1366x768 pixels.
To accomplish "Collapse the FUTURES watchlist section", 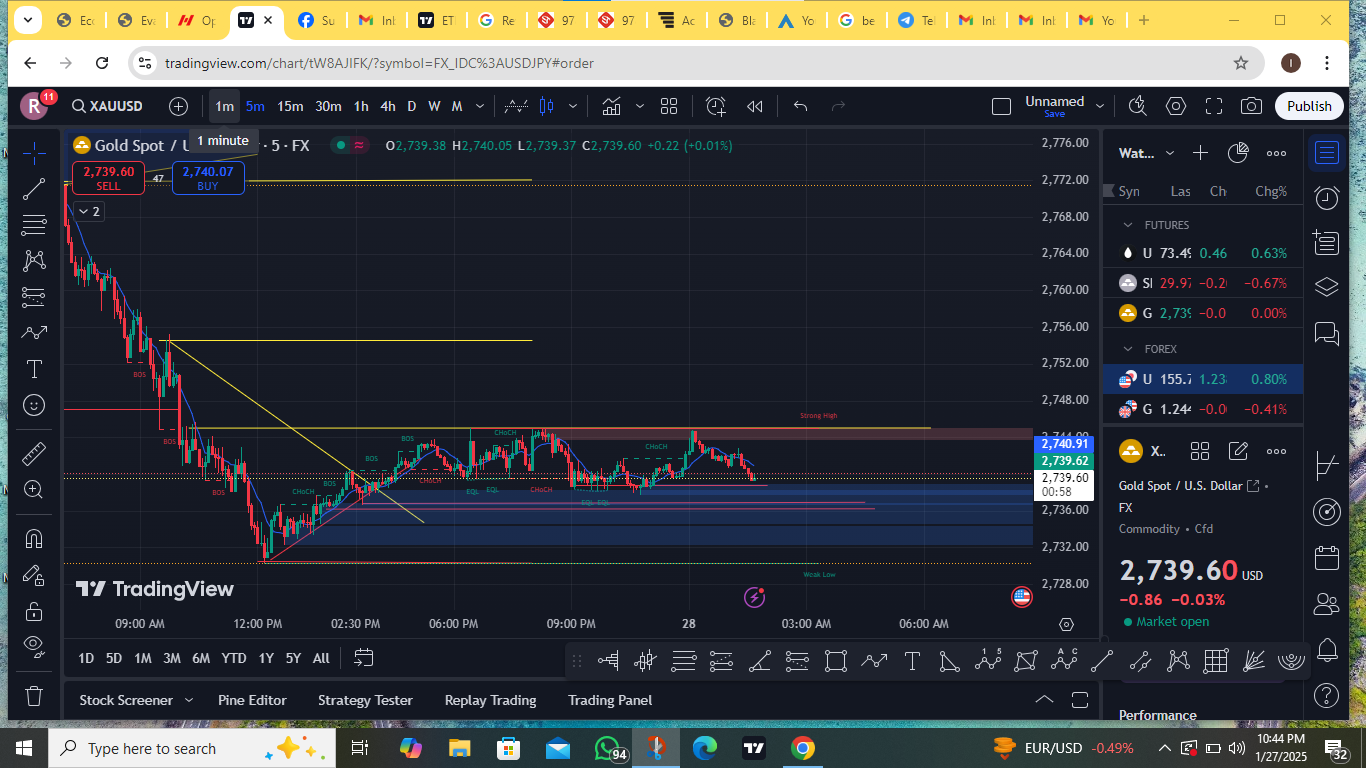I will pyautogui.click(x=1128, y=225).
